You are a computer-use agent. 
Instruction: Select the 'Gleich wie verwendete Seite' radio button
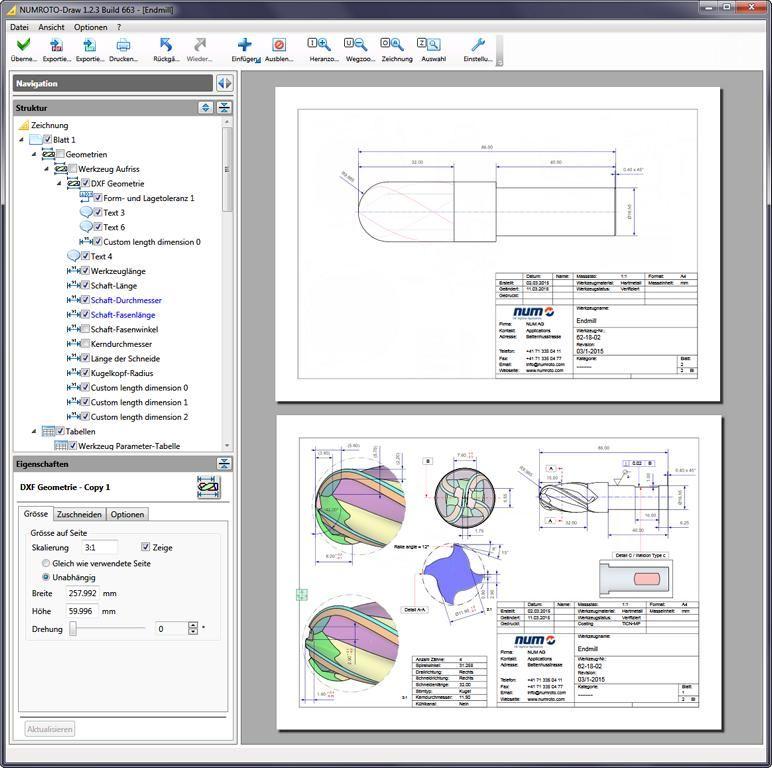click(46, 563)
